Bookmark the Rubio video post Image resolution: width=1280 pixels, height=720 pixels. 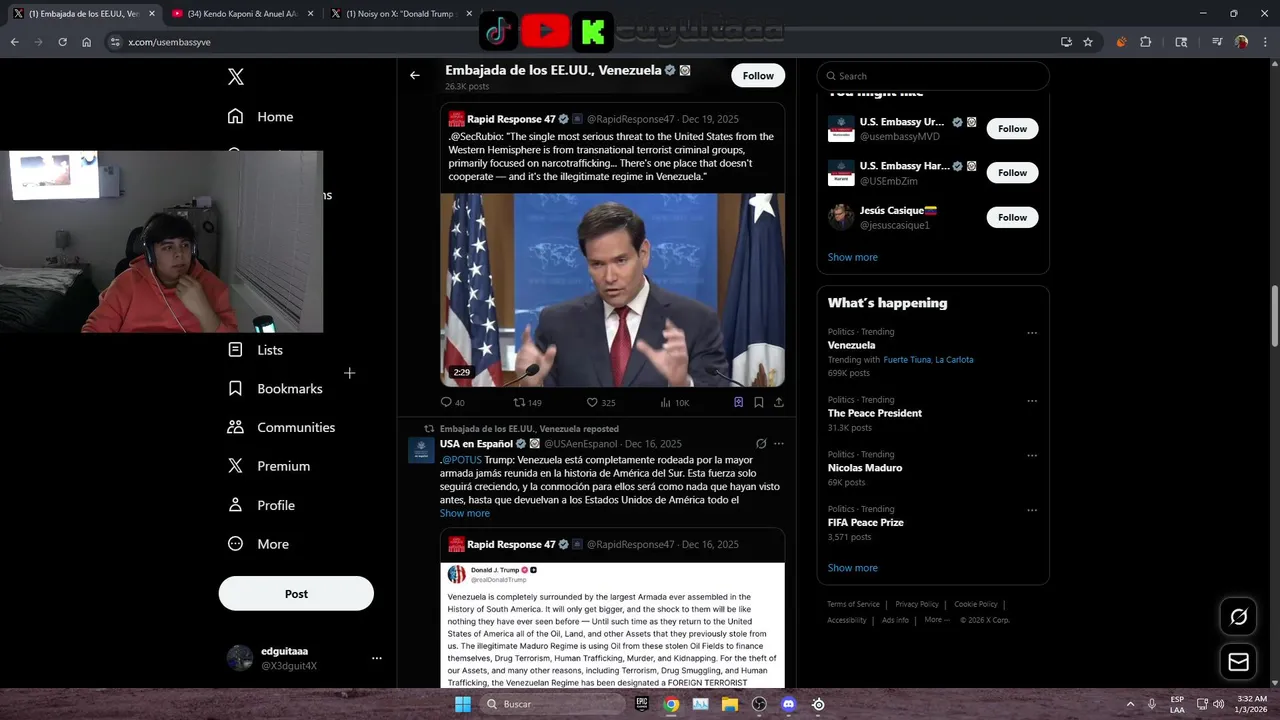click(x=759, y=402)
